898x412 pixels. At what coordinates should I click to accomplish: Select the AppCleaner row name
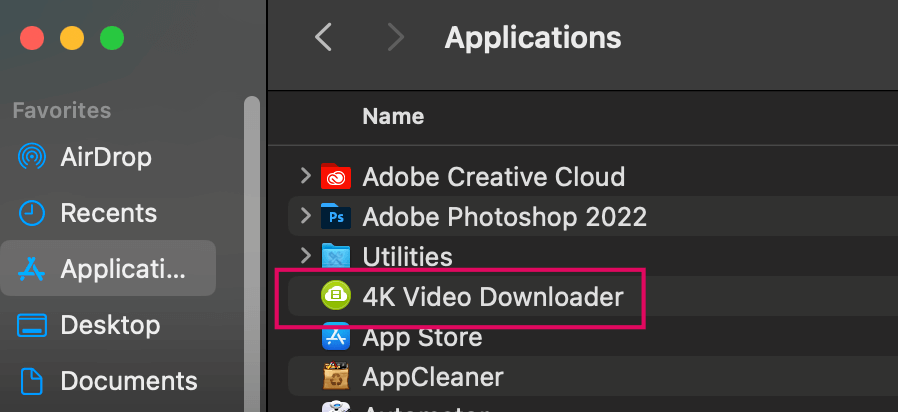(x=433, y=377)
